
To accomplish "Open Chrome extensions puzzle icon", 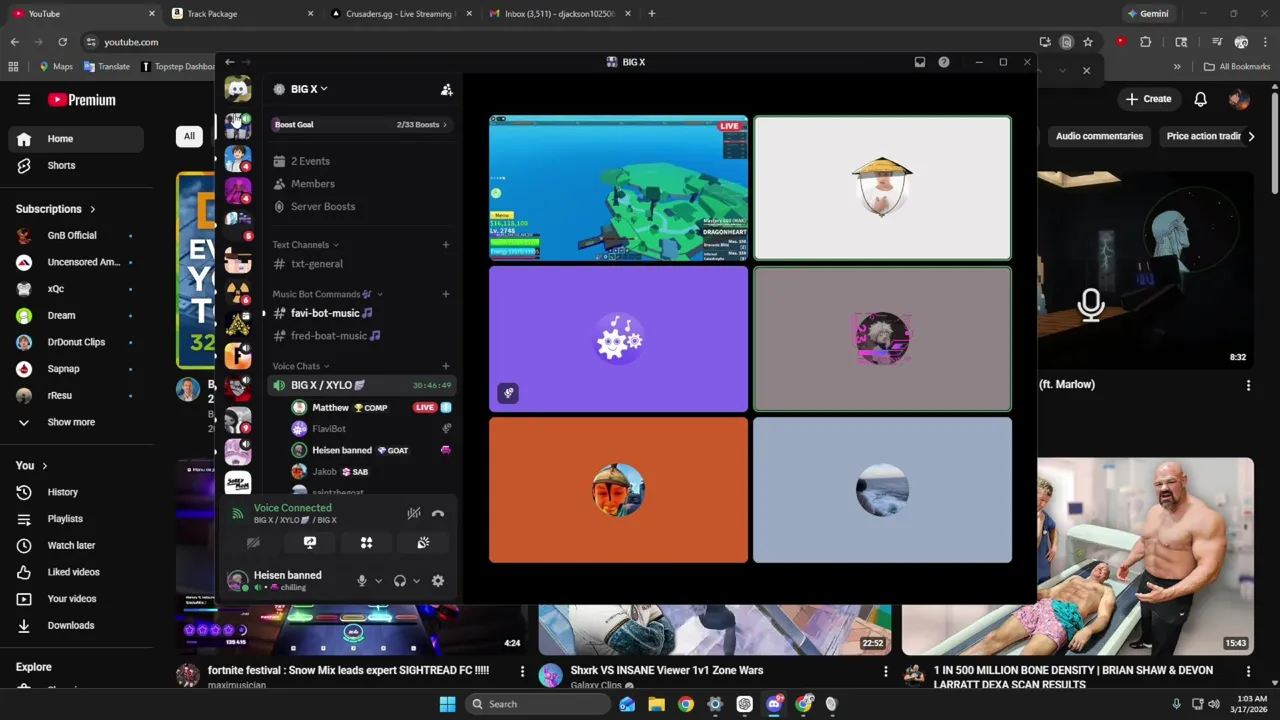I will click(1146, 42).
